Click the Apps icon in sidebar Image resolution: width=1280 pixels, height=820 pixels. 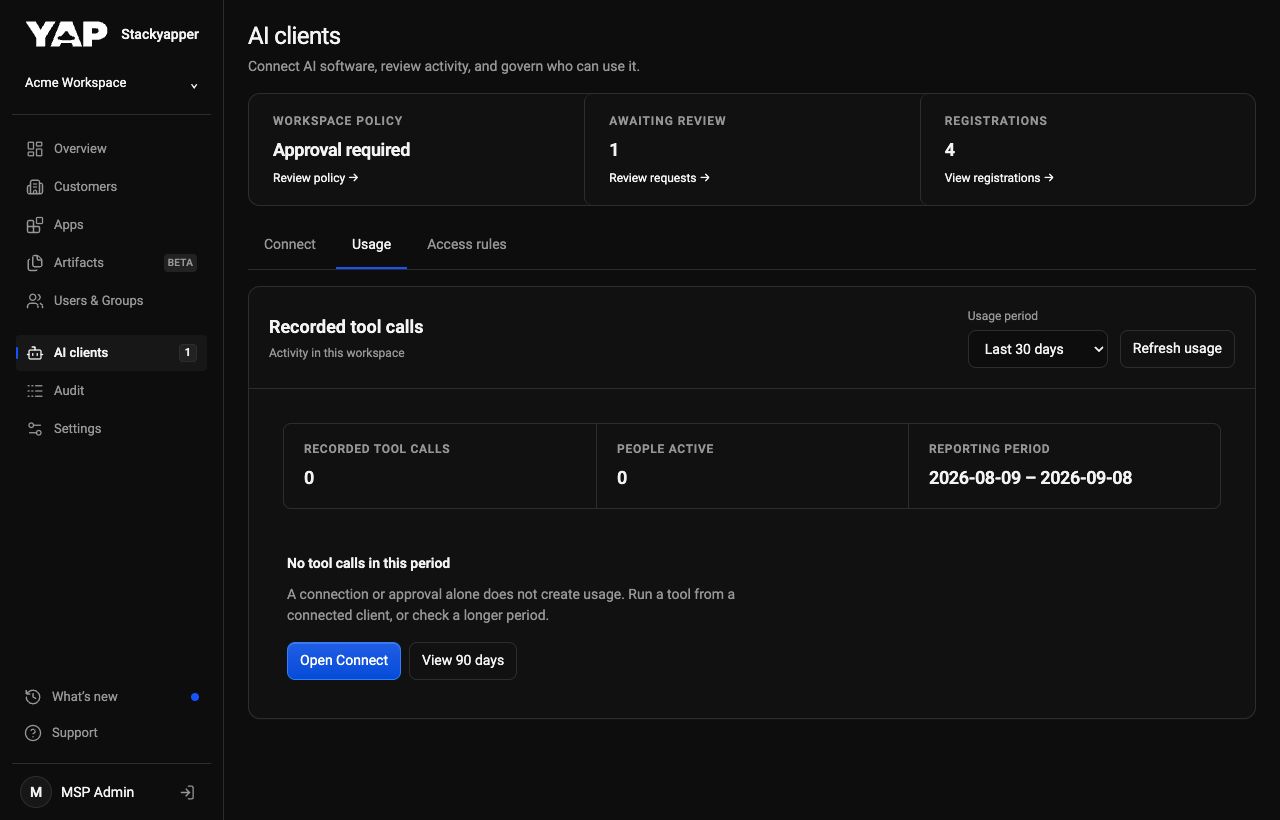[x=35, y=225]
